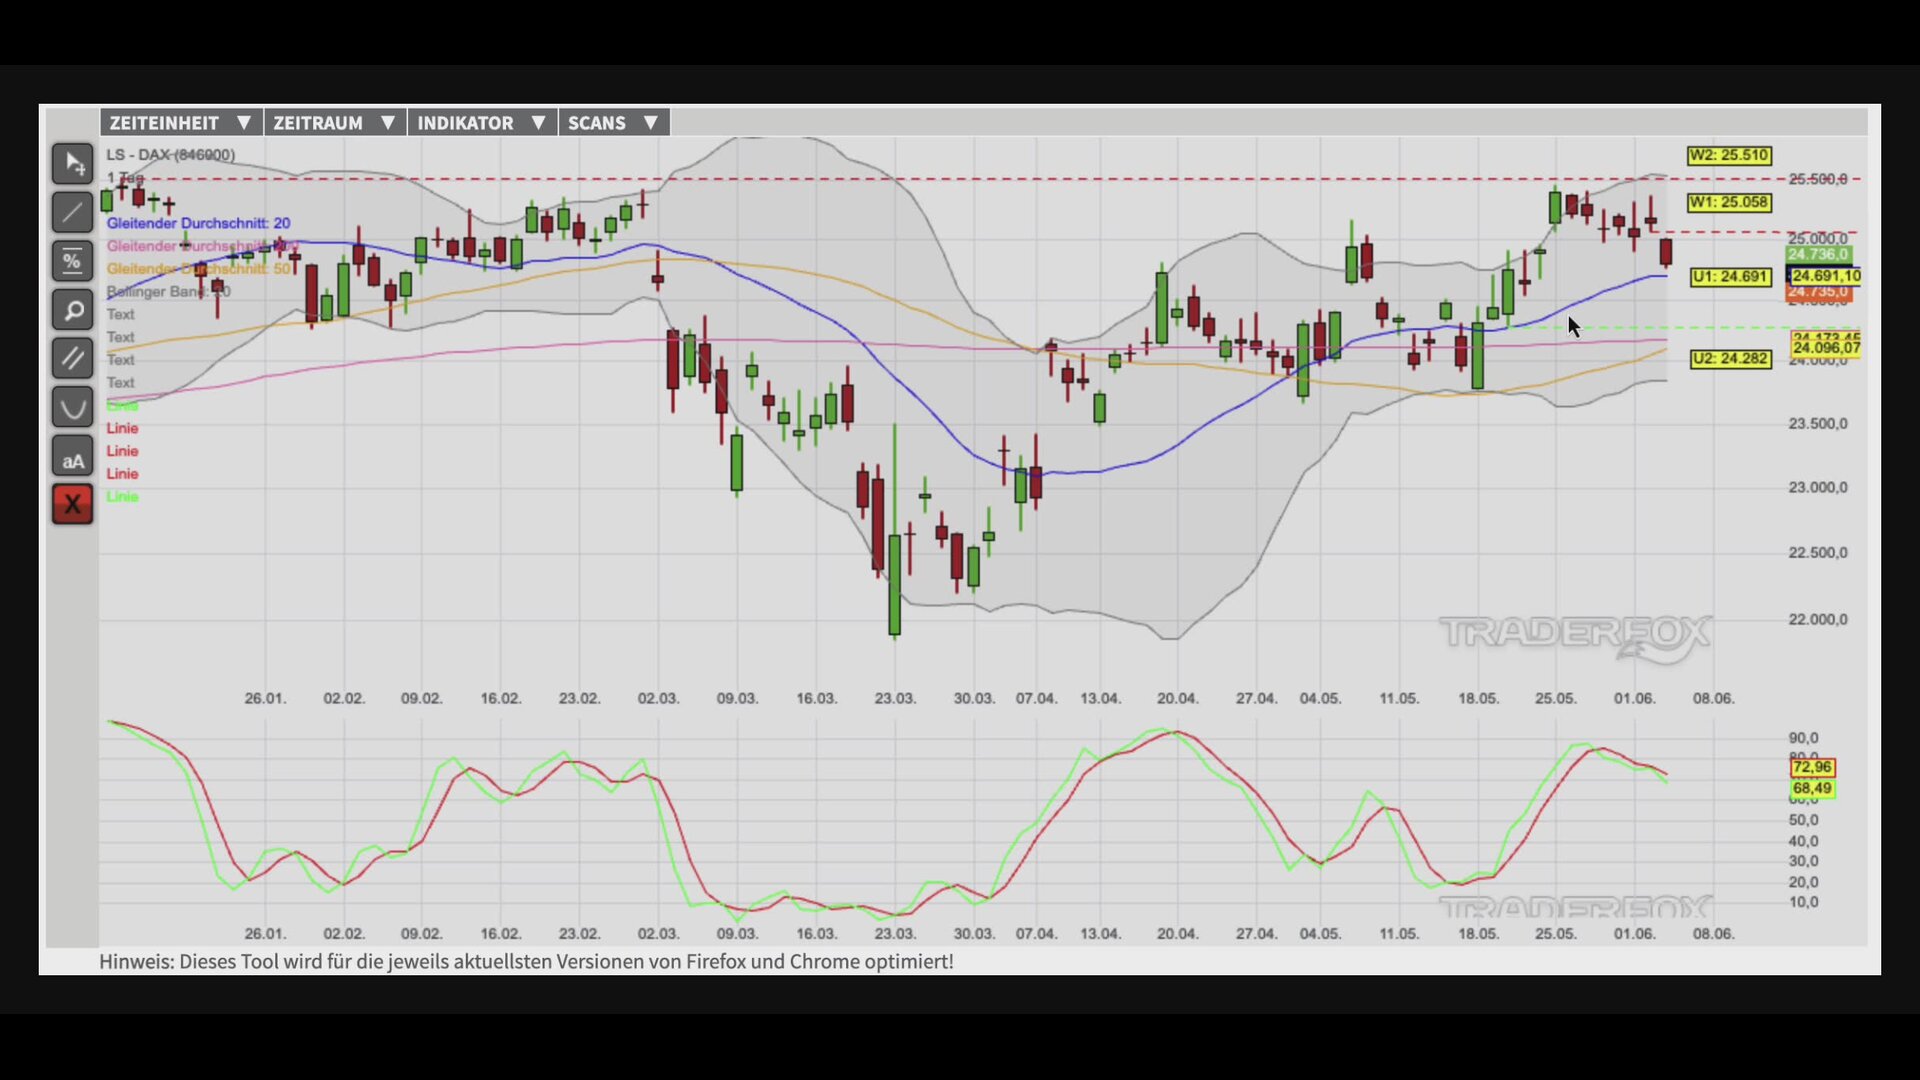1920x1080 pixels.
Task: Pick the magnifier zoom tool
Action: point(73,310)
